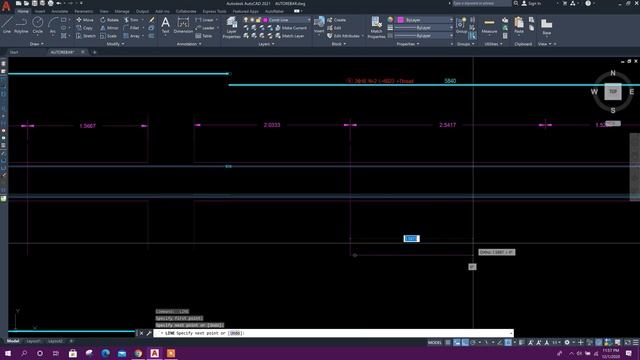Screen dimensions: 640x360
Task: Open the Windows Start menu
Action: [x=8, y=353]
